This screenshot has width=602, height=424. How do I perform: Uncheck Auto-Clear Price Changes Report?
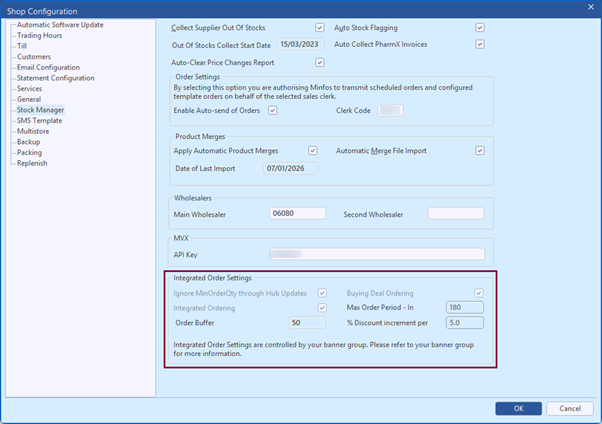[320, 62]
